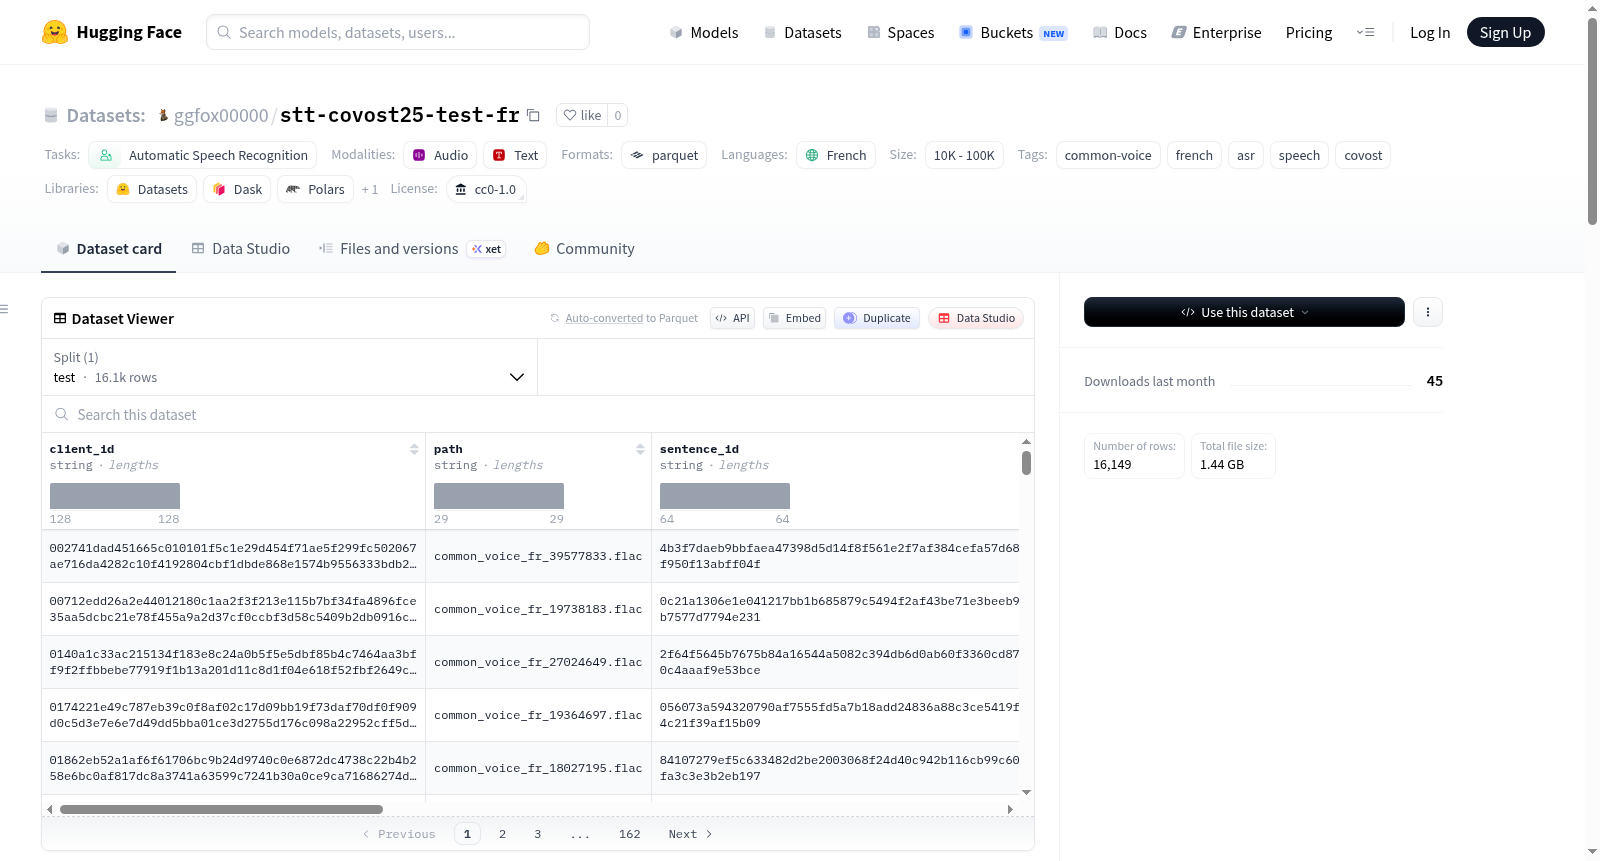Switch to the Dataset card tab
The image size is (1600, 861).
point(109,248)
